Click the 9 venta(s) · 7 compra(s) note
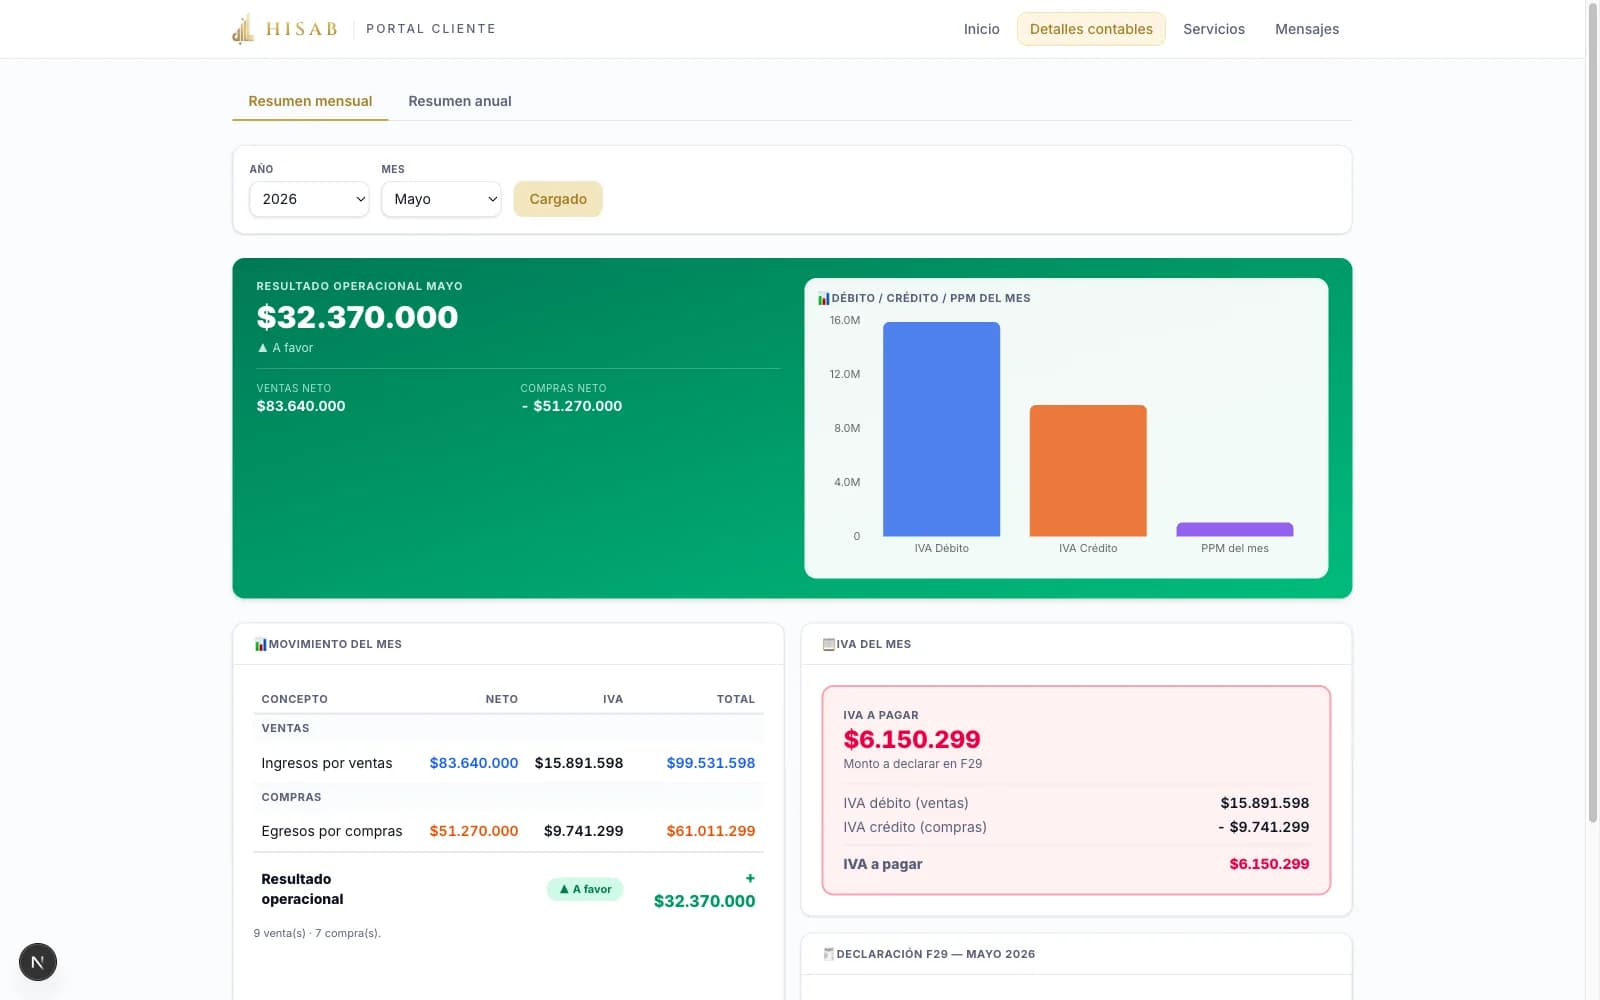This screenshot has height=1000, width=1600. (x=317, y=933)
